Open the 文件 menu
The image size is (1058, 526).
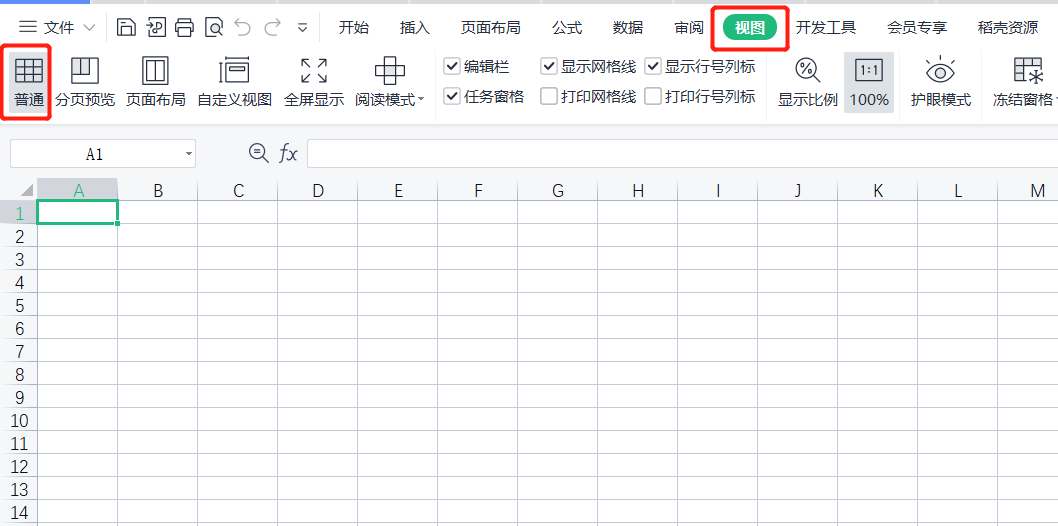tap(58, 28)
